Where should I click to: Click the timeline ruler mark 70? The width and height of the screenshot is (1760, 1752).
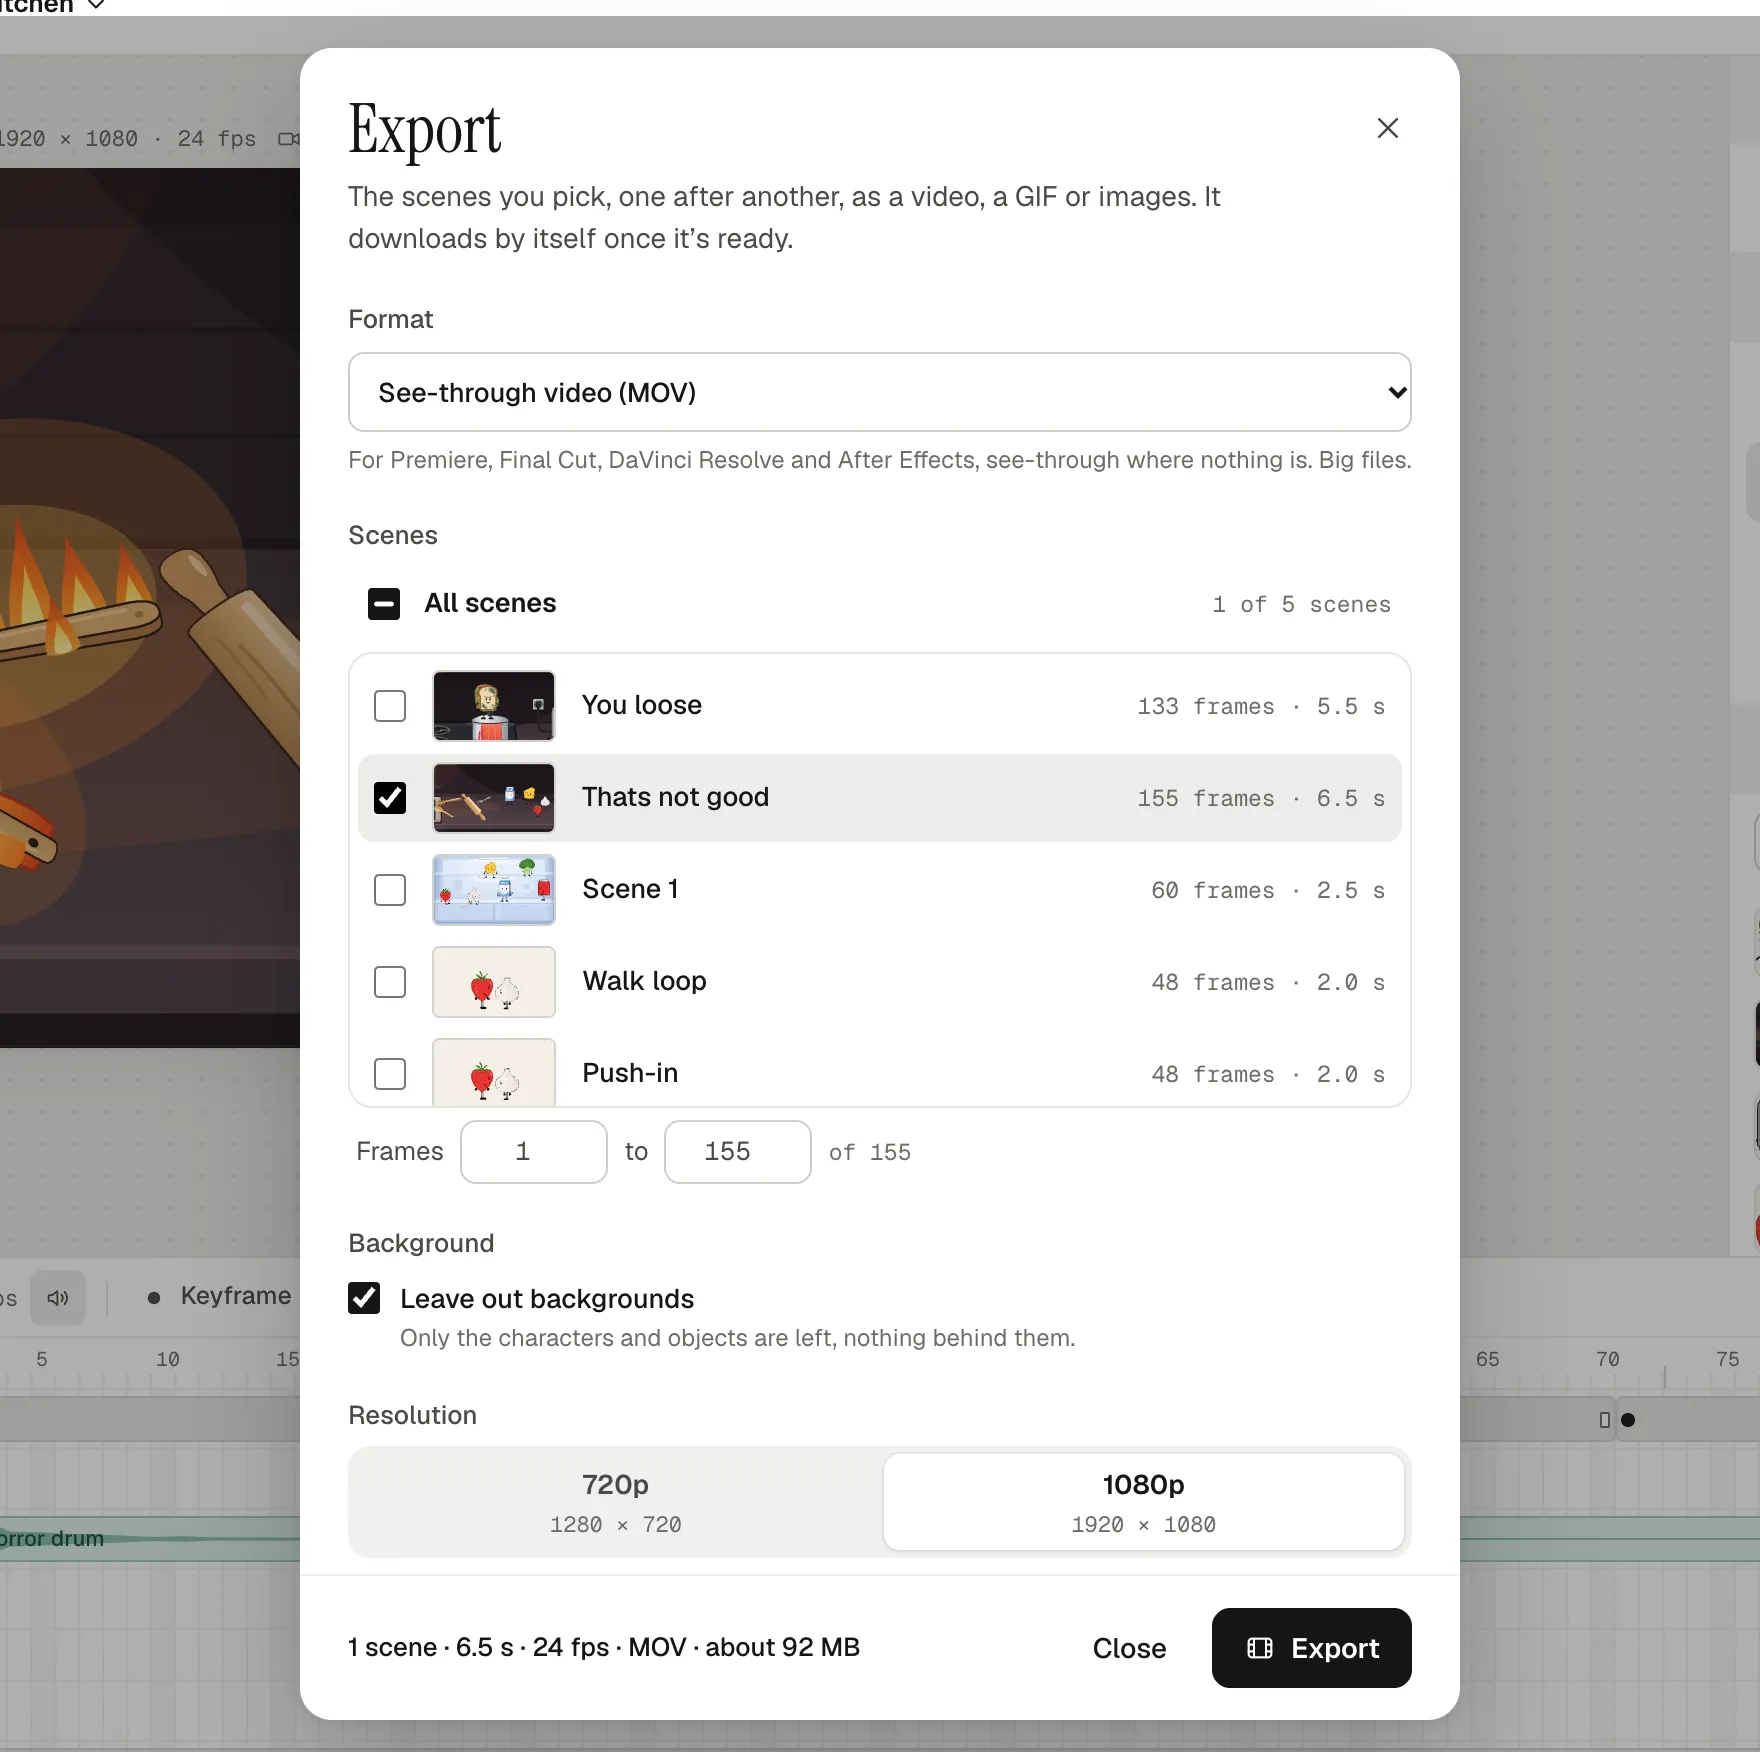click(x=1607, y=1359)
